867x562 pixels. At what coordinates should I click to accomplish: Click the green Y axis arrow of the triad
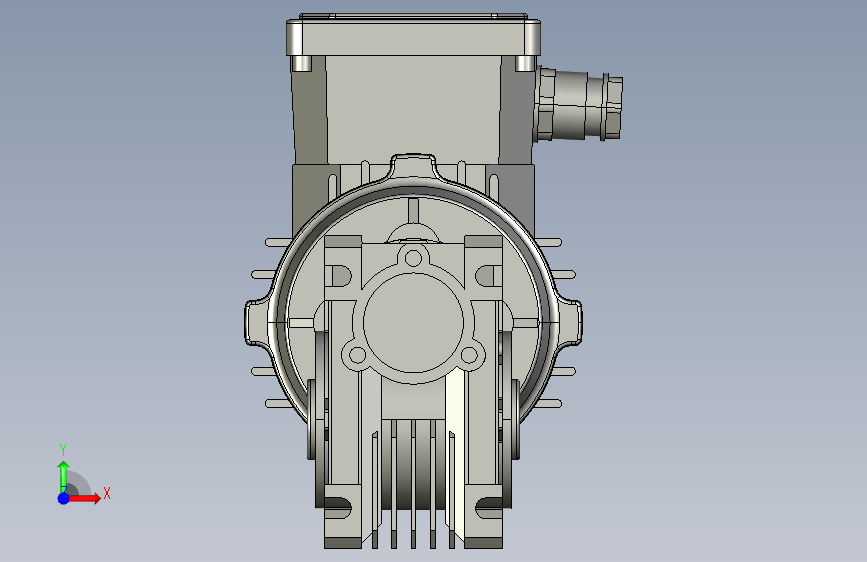[x=64, y=476]
